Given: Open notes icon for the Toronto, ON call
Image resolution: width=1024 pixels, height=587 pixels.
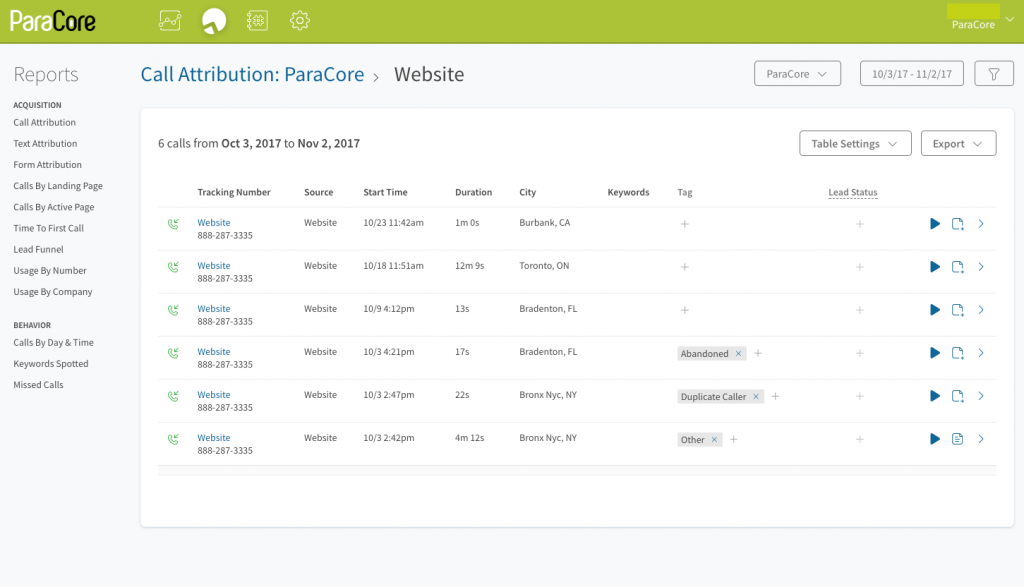Looking at the screenshot, I should click(957, 267).
